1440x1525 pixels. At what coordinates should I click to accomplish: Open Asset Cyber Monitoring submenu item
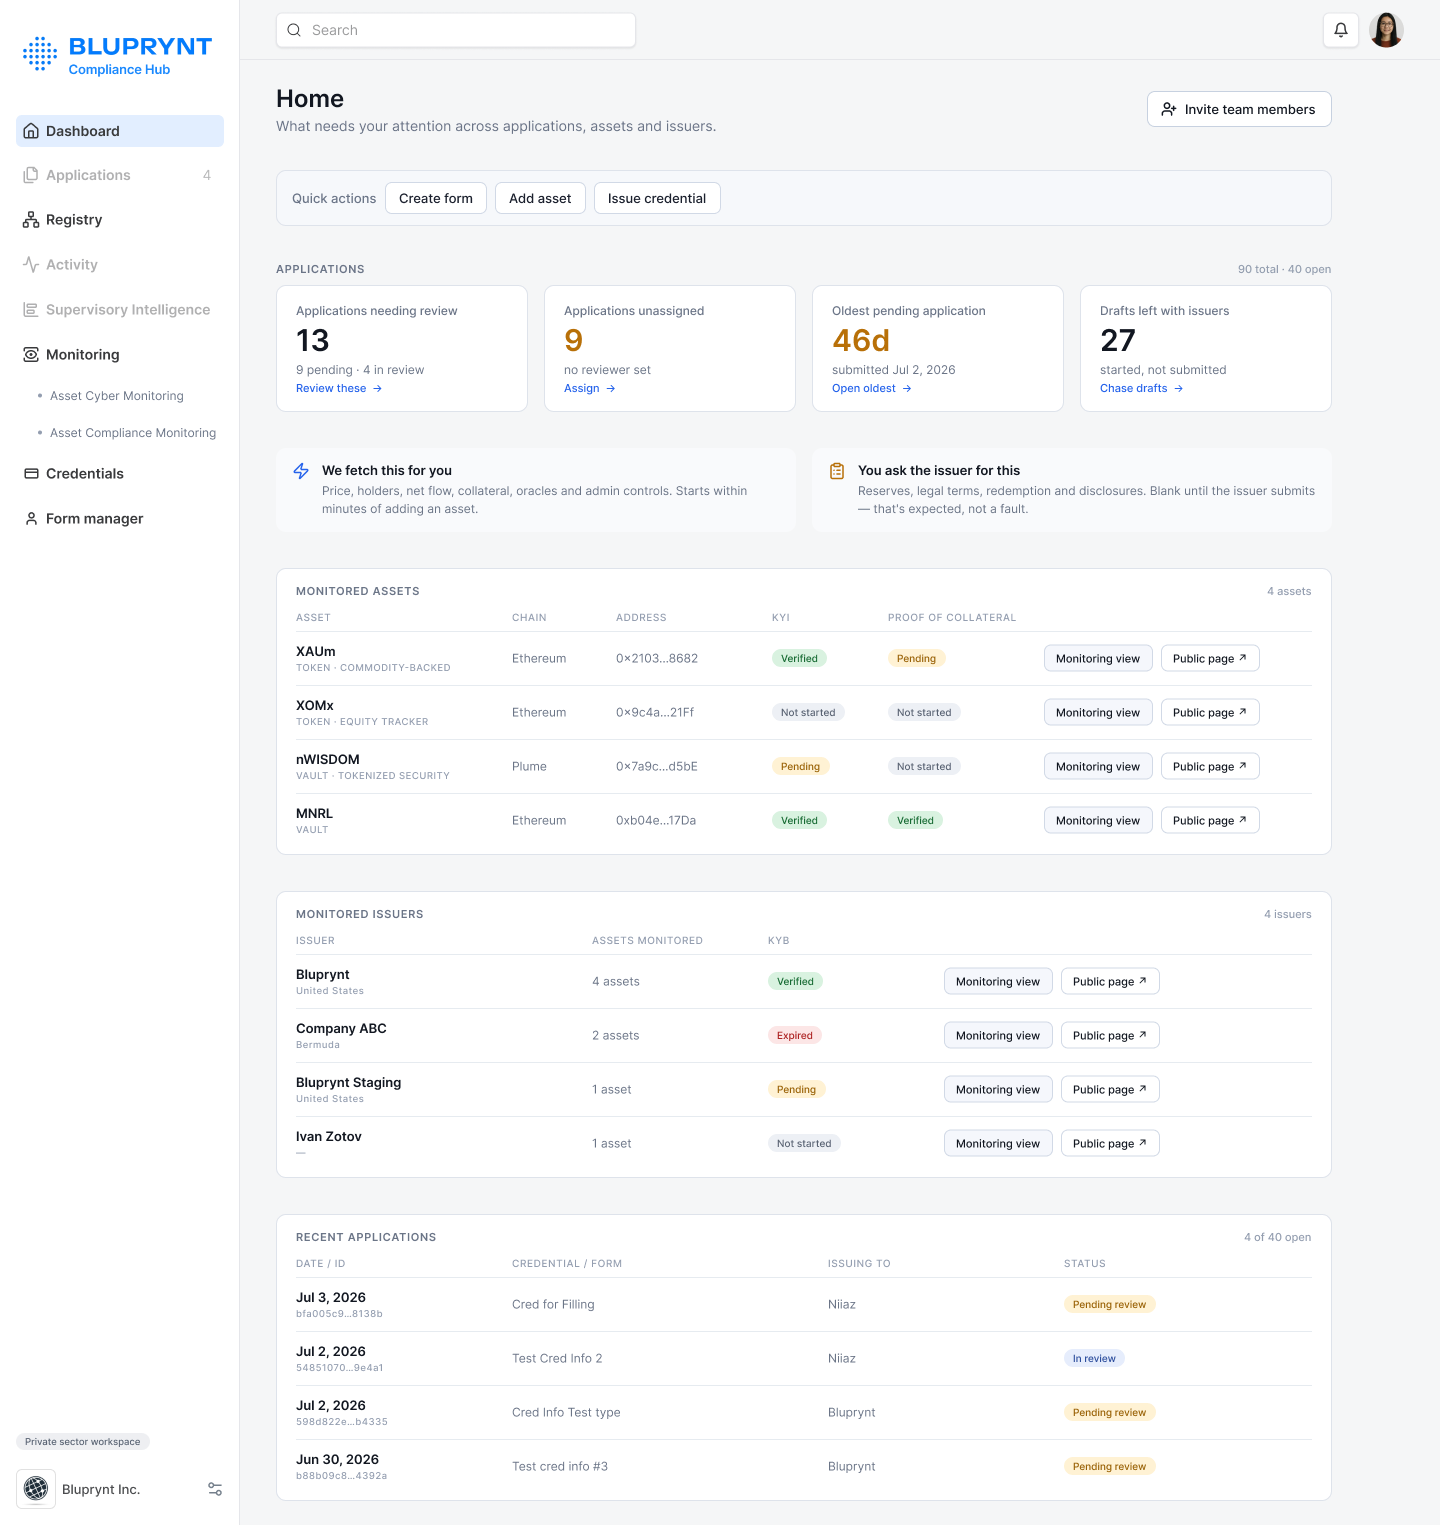(x=117, y=396)
